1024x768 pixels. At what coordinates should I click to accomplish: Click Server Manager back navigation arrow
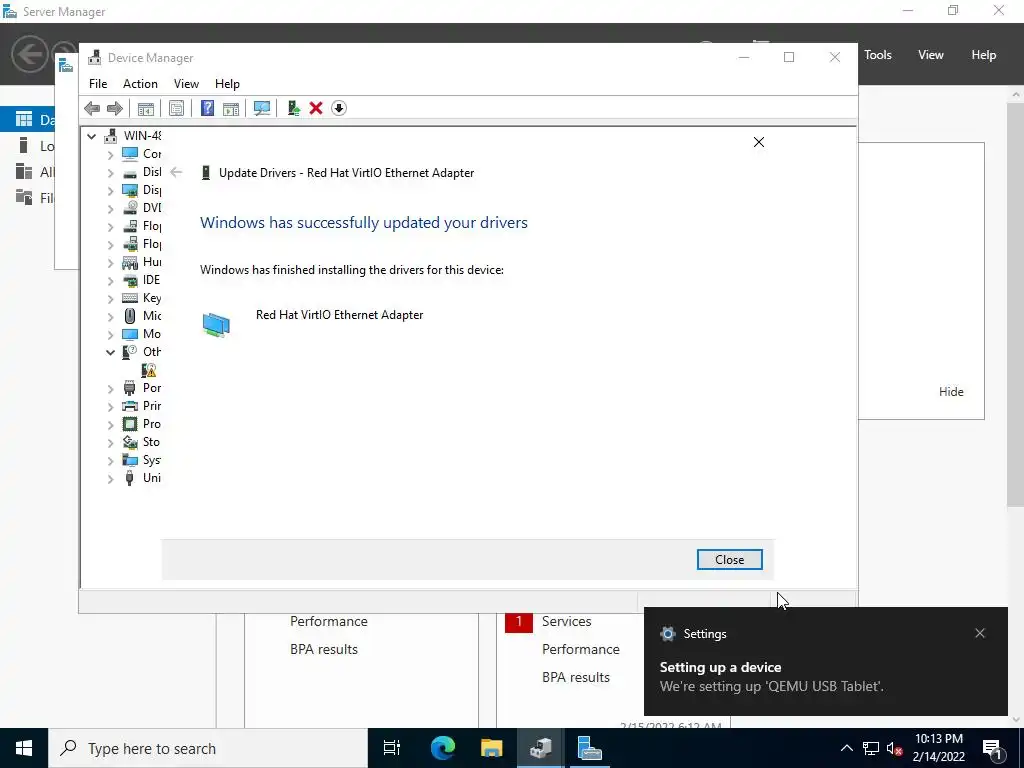(x=29, y=54)
